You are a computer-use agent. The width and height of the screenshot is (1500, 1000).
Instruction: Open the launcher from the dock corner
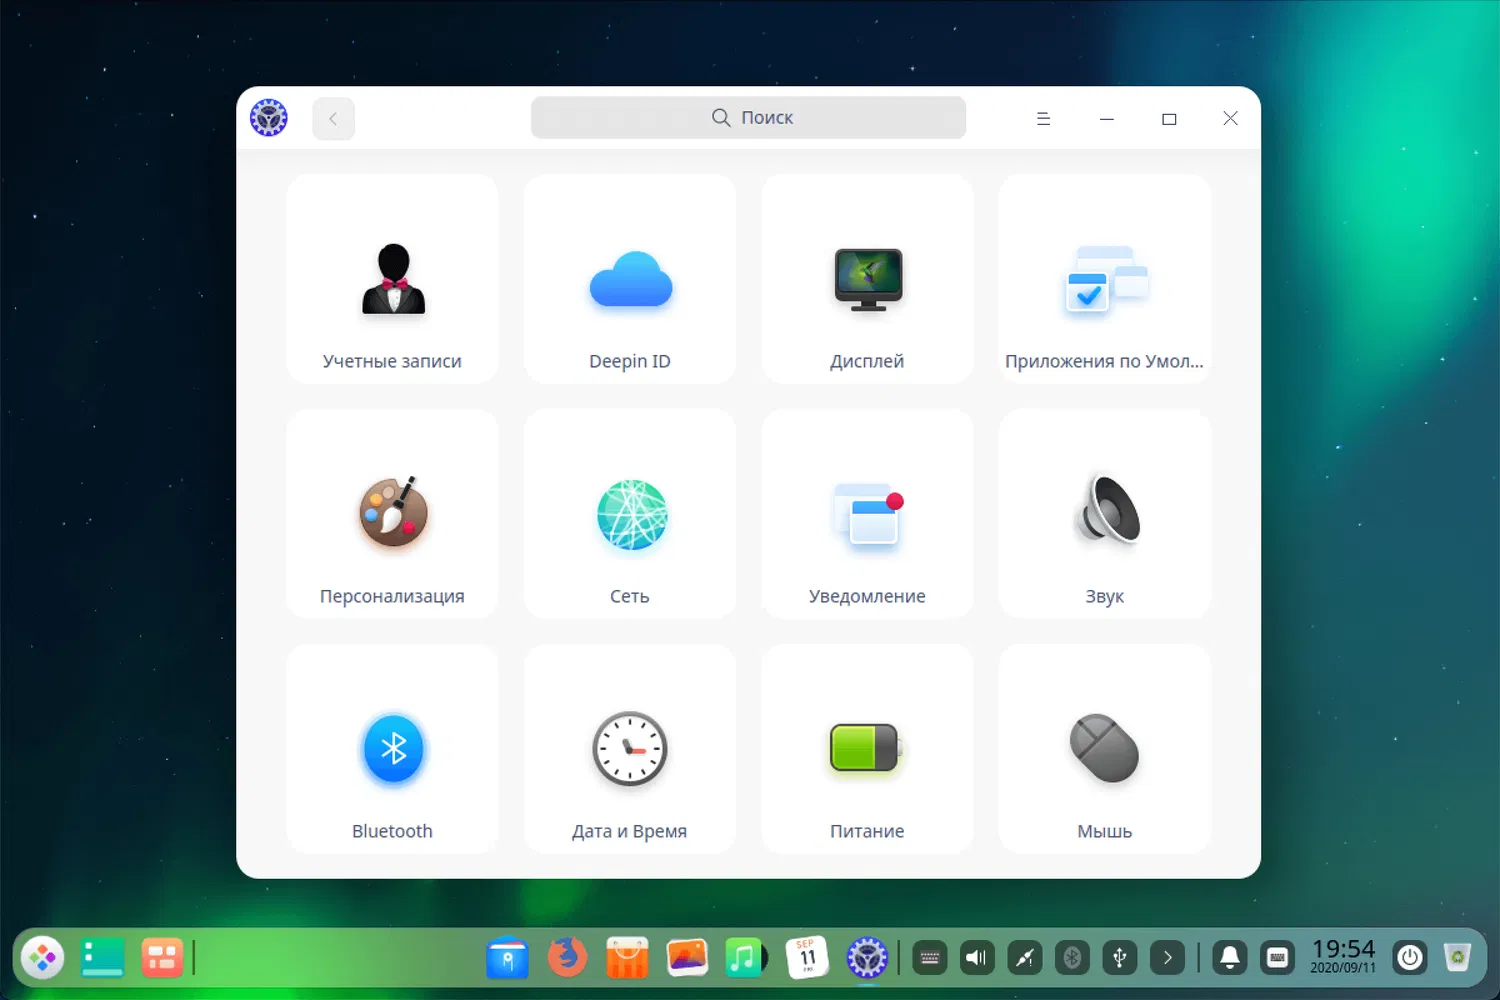point(41,957)
